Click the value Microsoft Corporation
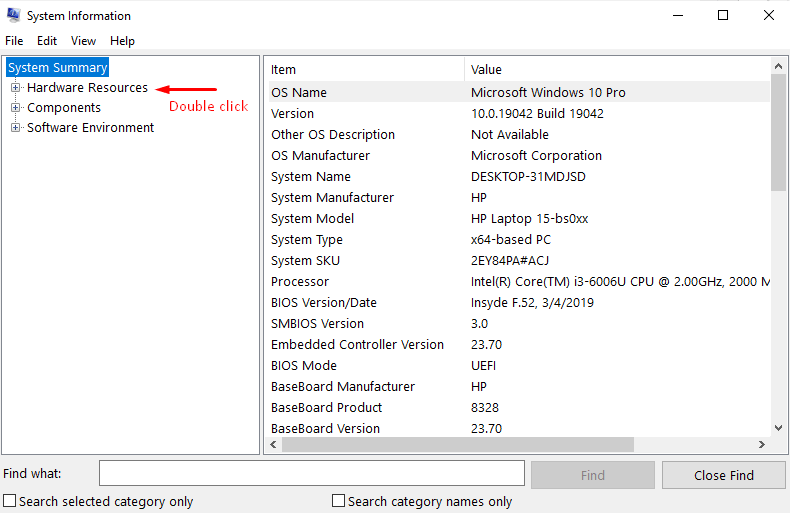The width and height of the screenshot is (790, 513). (536, 156)
